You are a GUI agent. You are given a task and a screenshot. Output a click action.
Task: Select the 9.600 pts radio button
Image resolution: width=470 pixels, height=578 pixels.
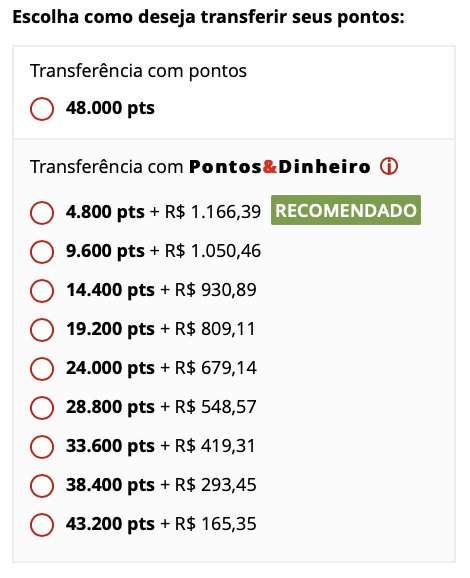pos(42,252)
